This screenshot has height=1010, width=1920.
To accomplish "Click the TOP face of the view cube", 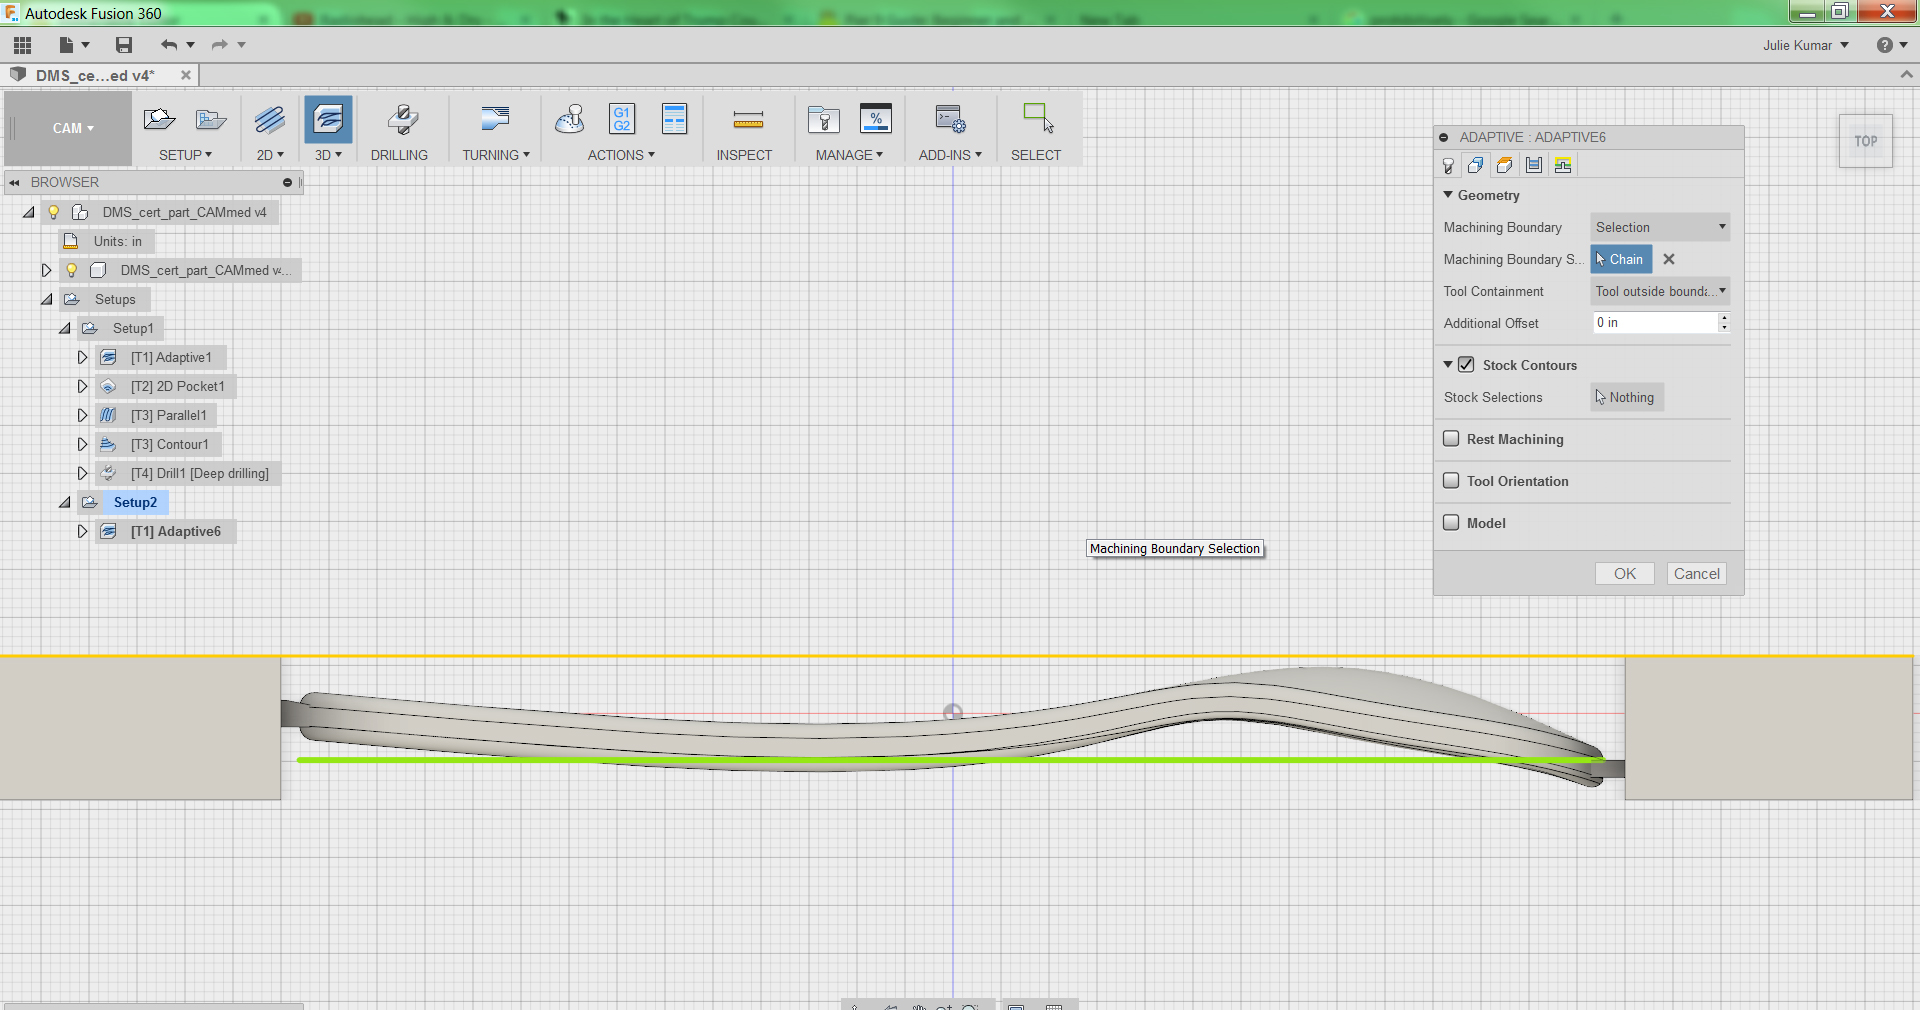I will pyautogui.click(x=1866, y=141).
